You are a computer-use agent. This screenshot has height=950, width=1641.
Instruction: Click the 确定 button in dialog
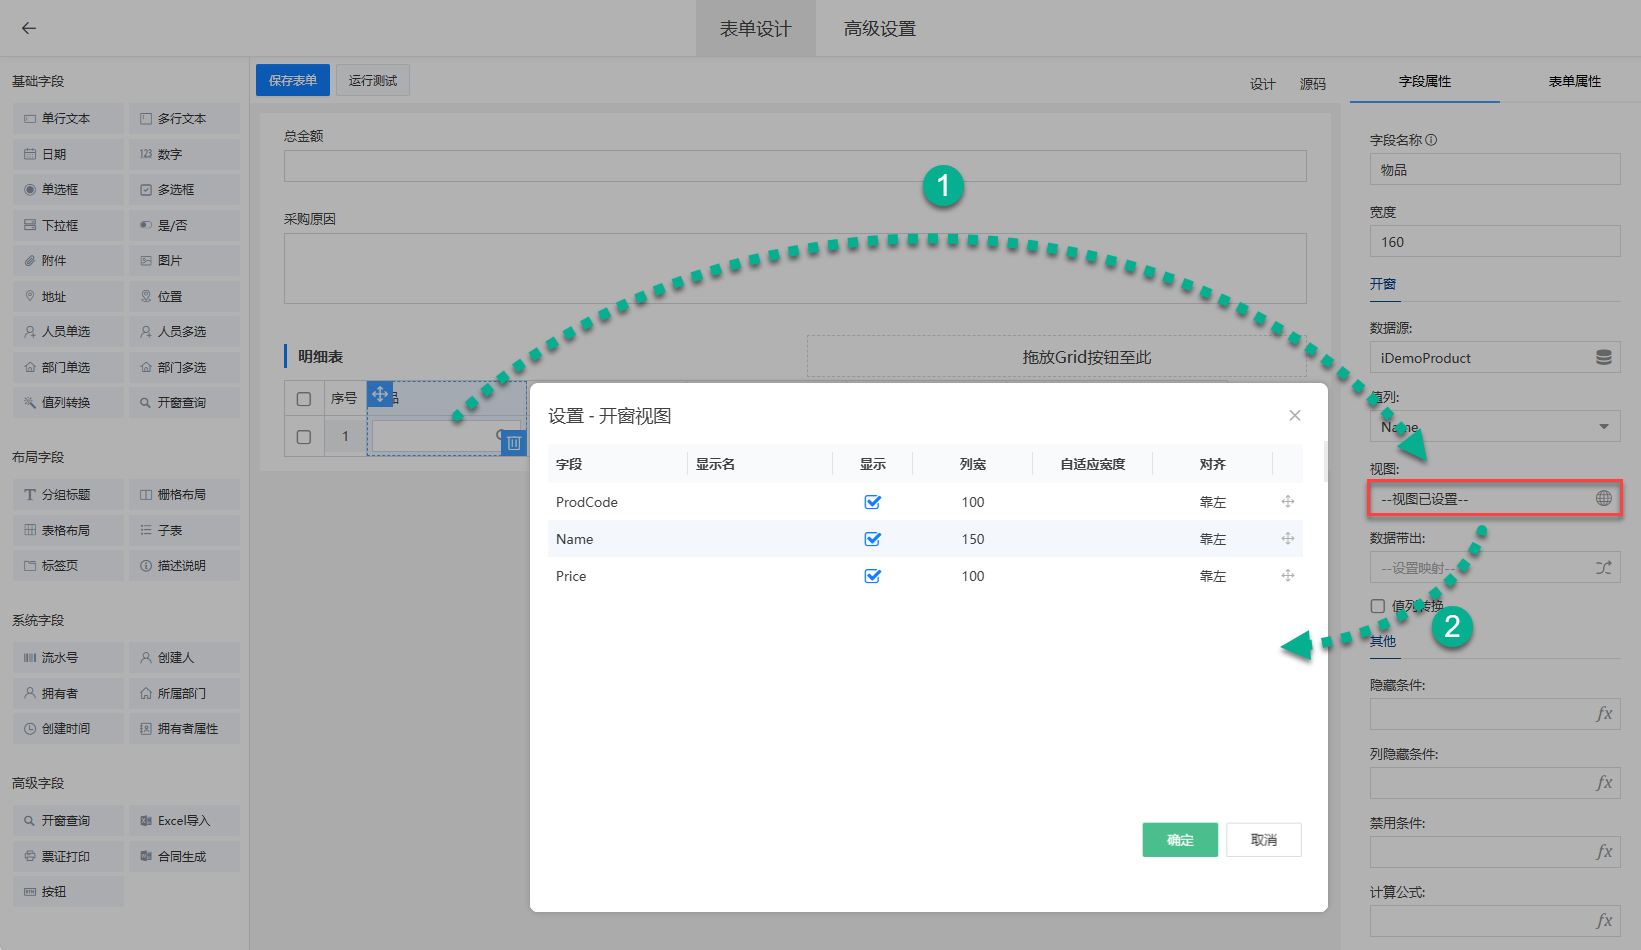coord(1180,840)
